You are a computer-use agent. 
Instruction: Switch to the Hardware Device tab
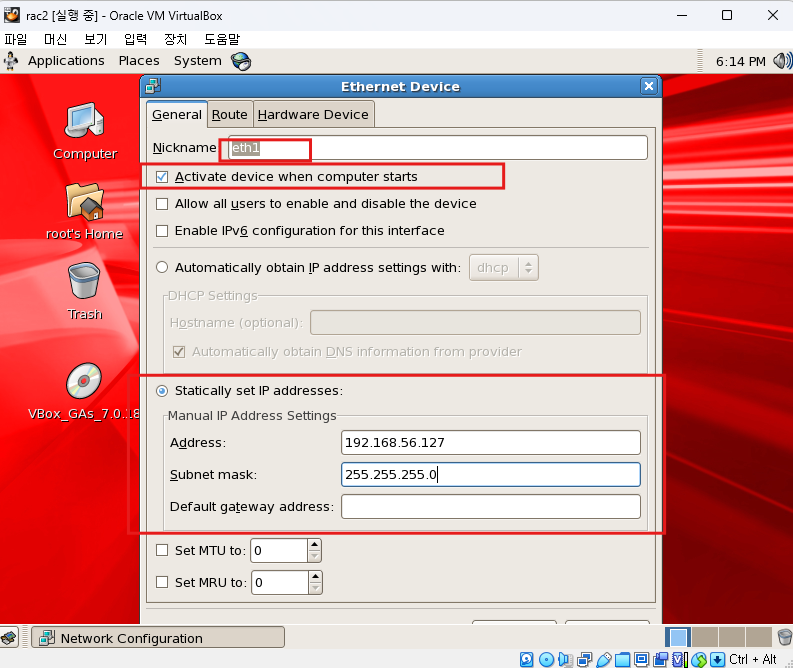[313, 115]
